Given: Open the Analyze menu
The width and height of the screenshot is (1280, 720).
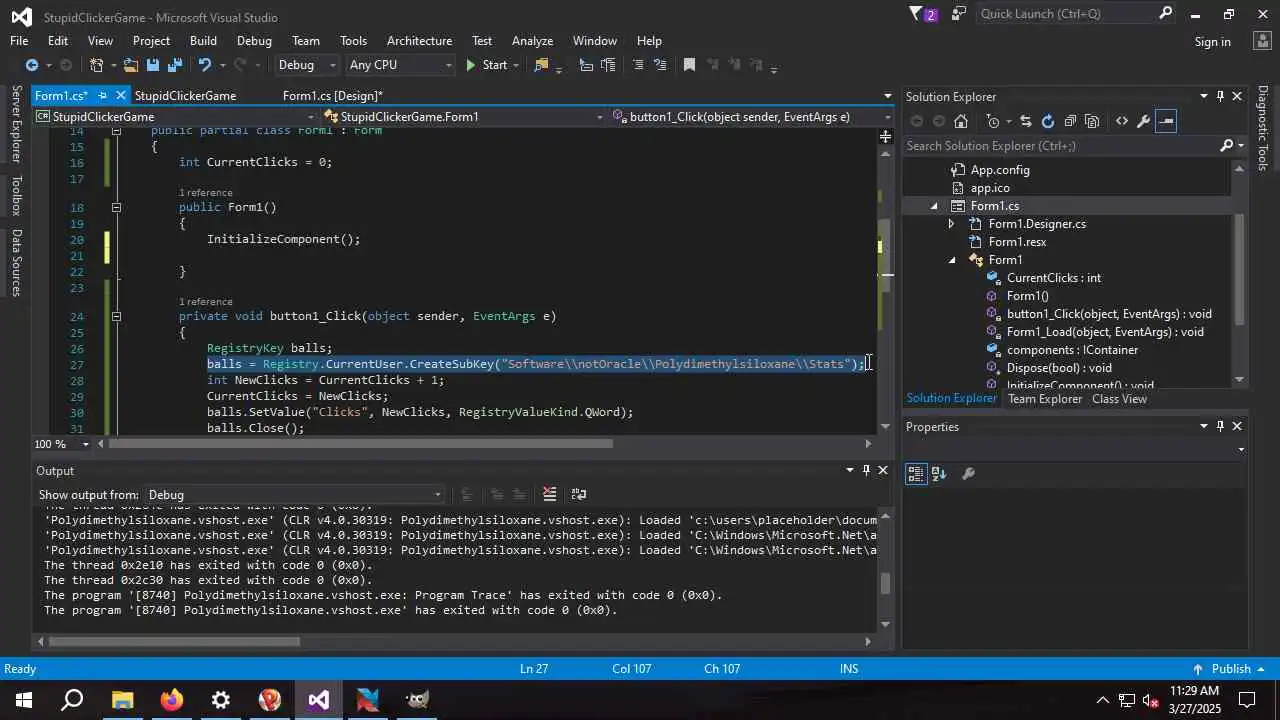Looking at the screenshot, I should click(x=532, y=41).
